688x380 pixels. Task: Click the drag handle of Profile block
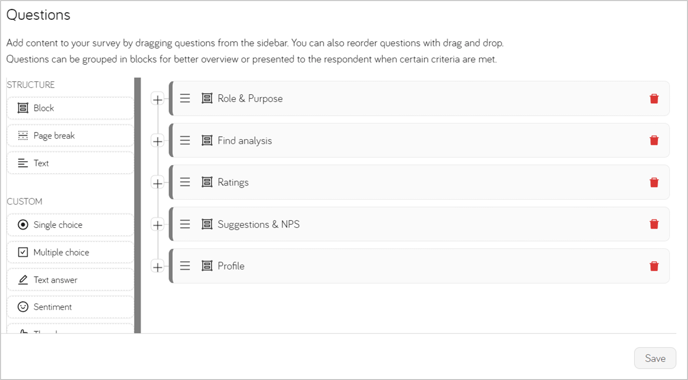pos(185,266)
